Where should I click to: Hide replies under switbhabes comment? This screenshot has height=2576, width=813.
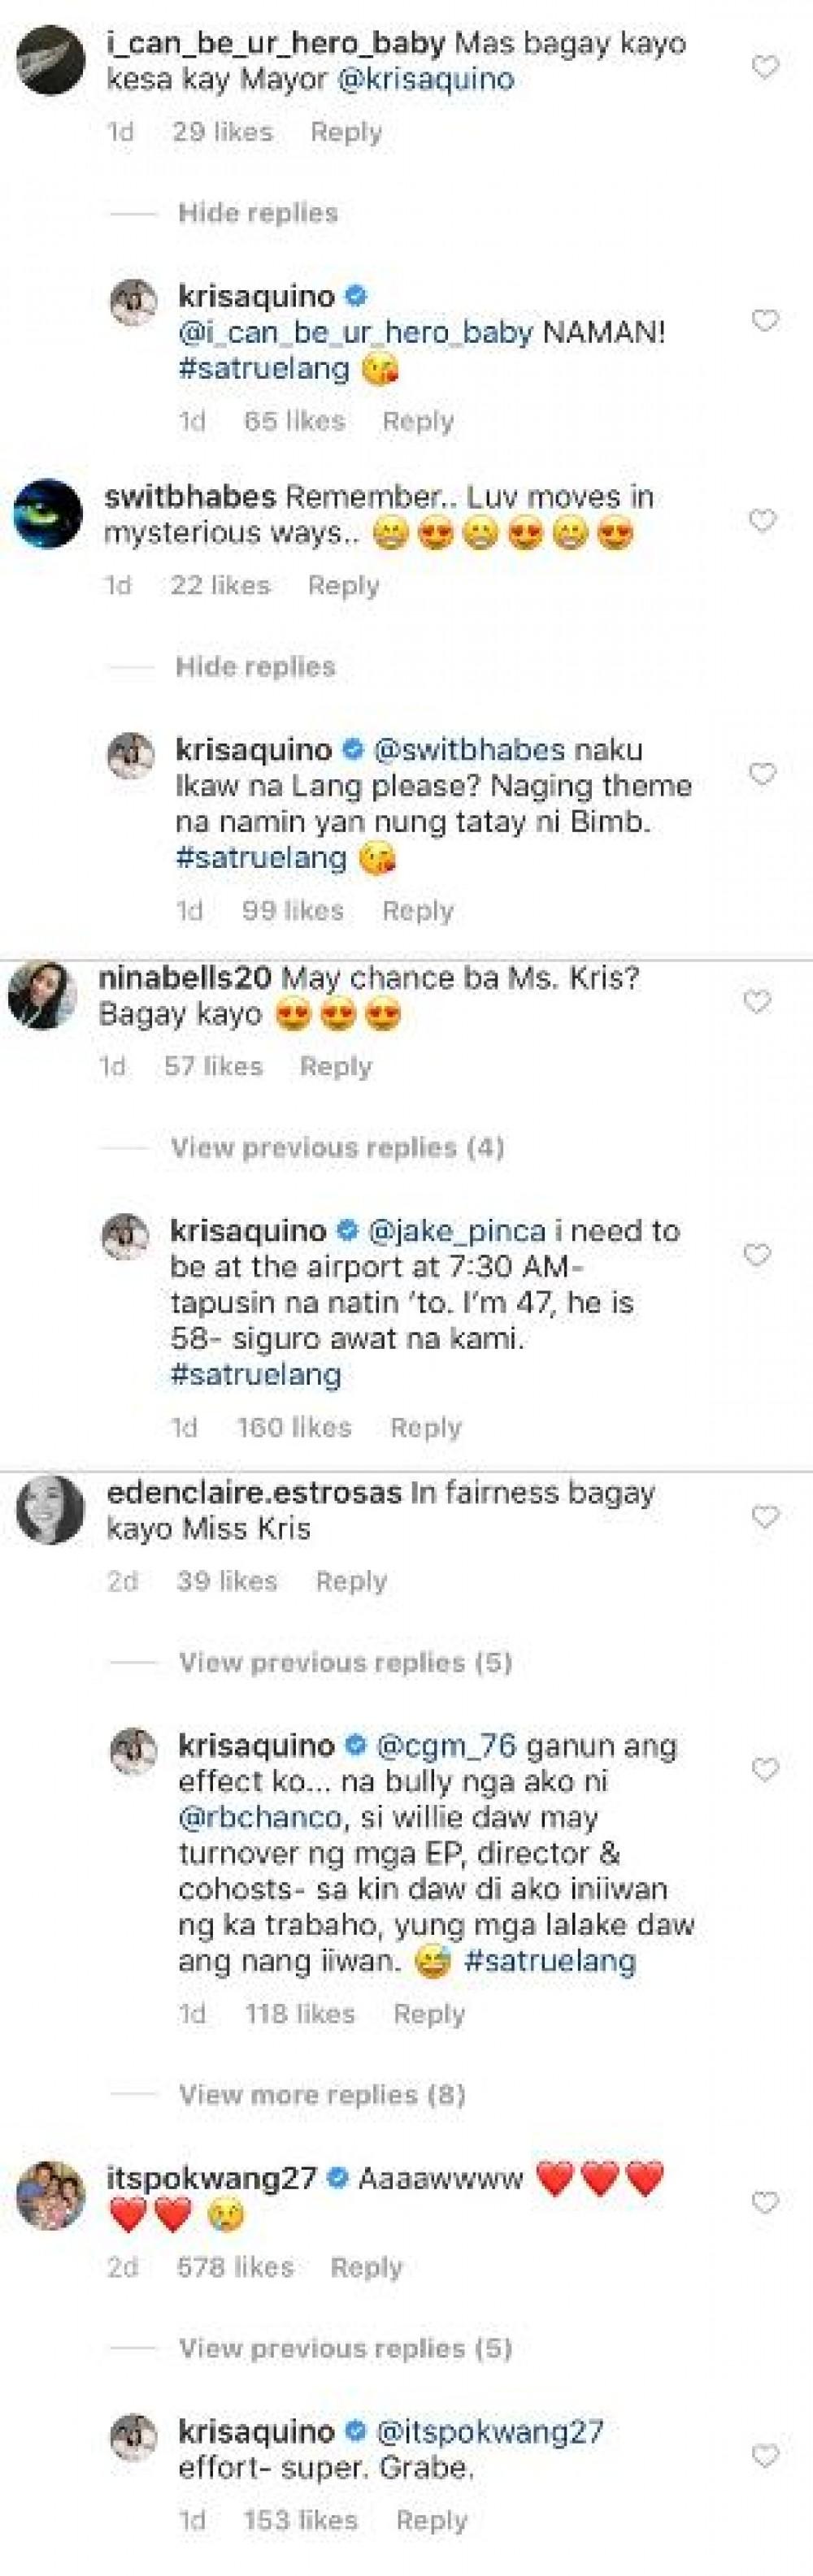pyautogui.click(x=255, y=667)
